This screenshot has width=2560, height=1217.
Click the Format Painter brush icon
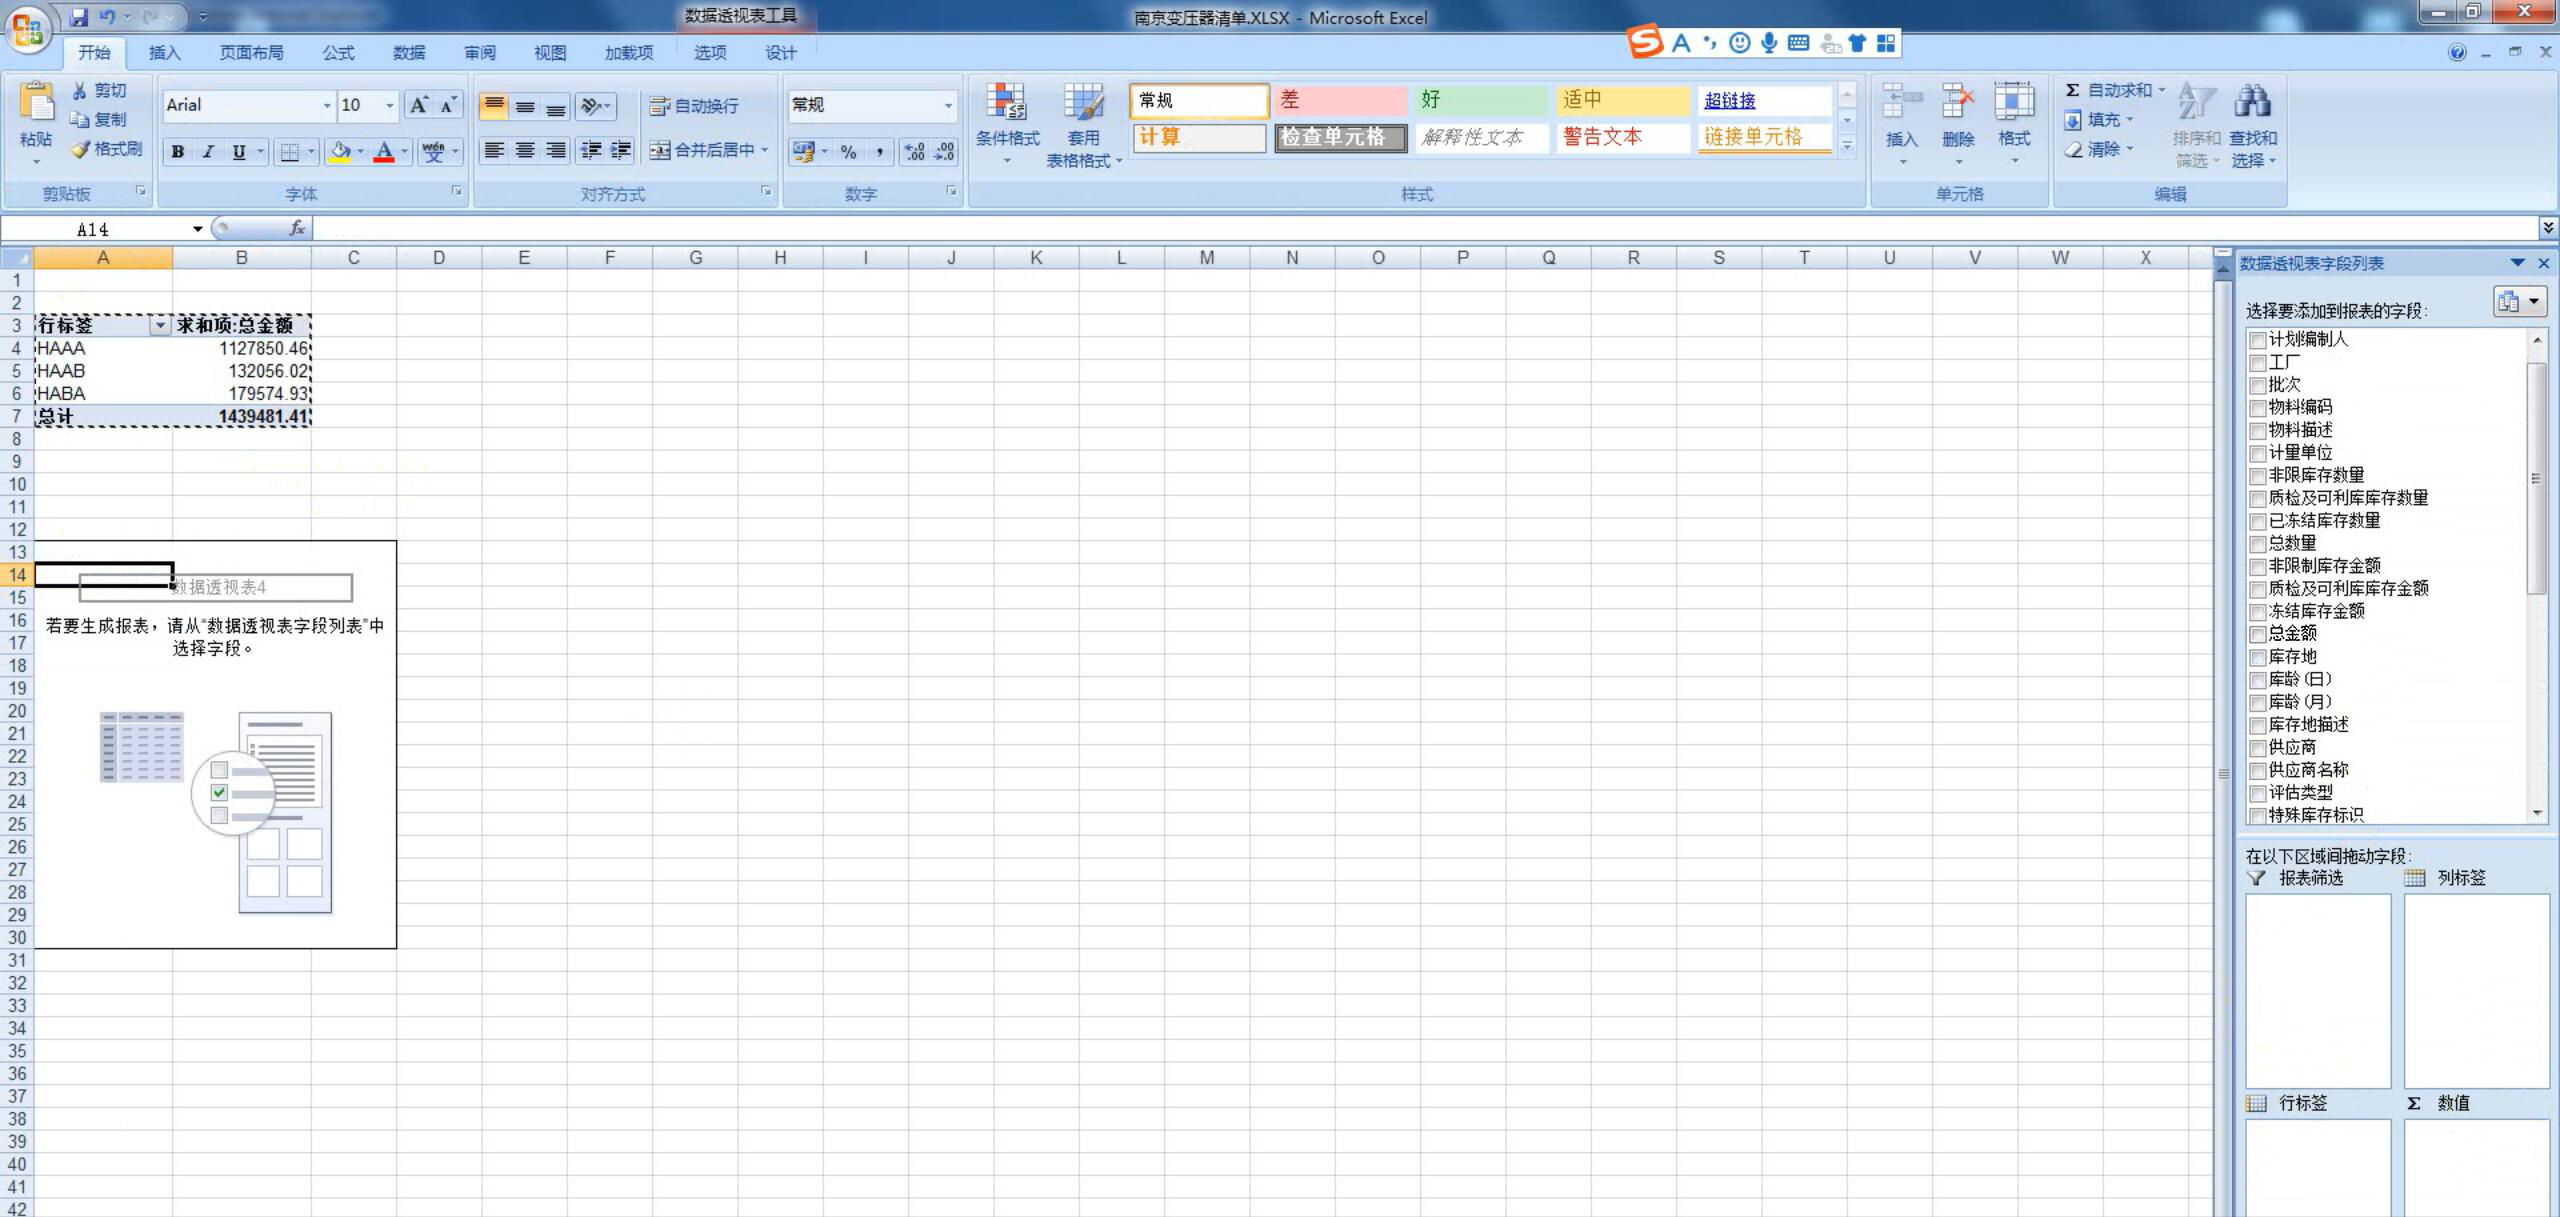(x=81, y=149)
